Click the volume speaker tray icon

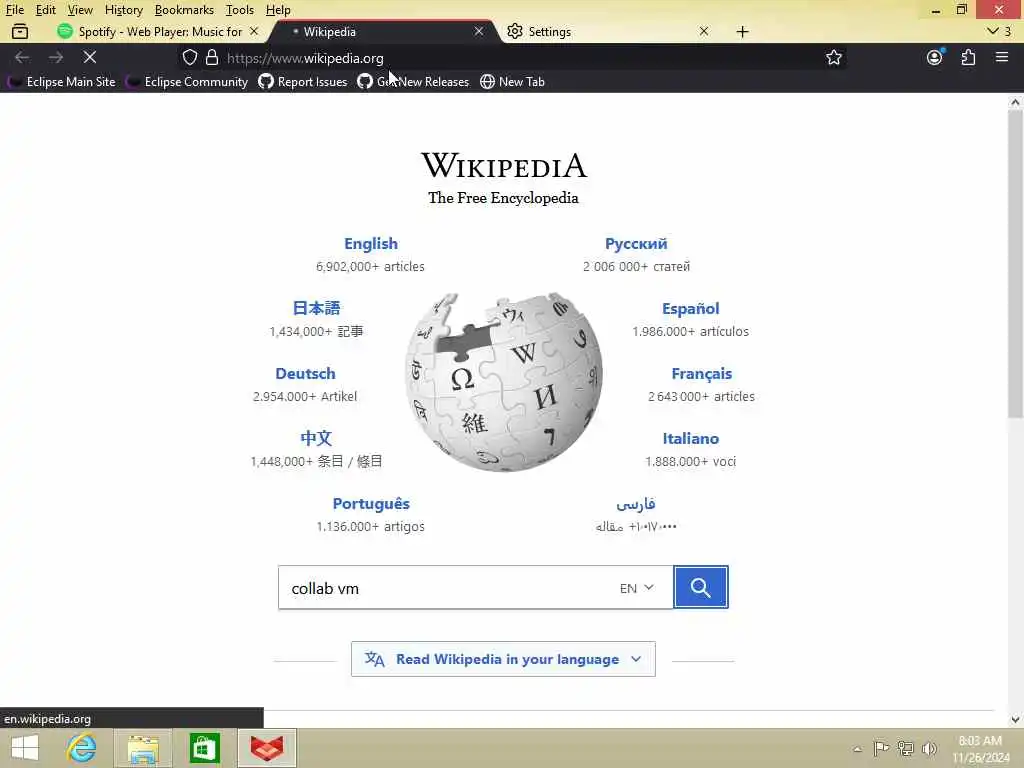coord(929,748)
